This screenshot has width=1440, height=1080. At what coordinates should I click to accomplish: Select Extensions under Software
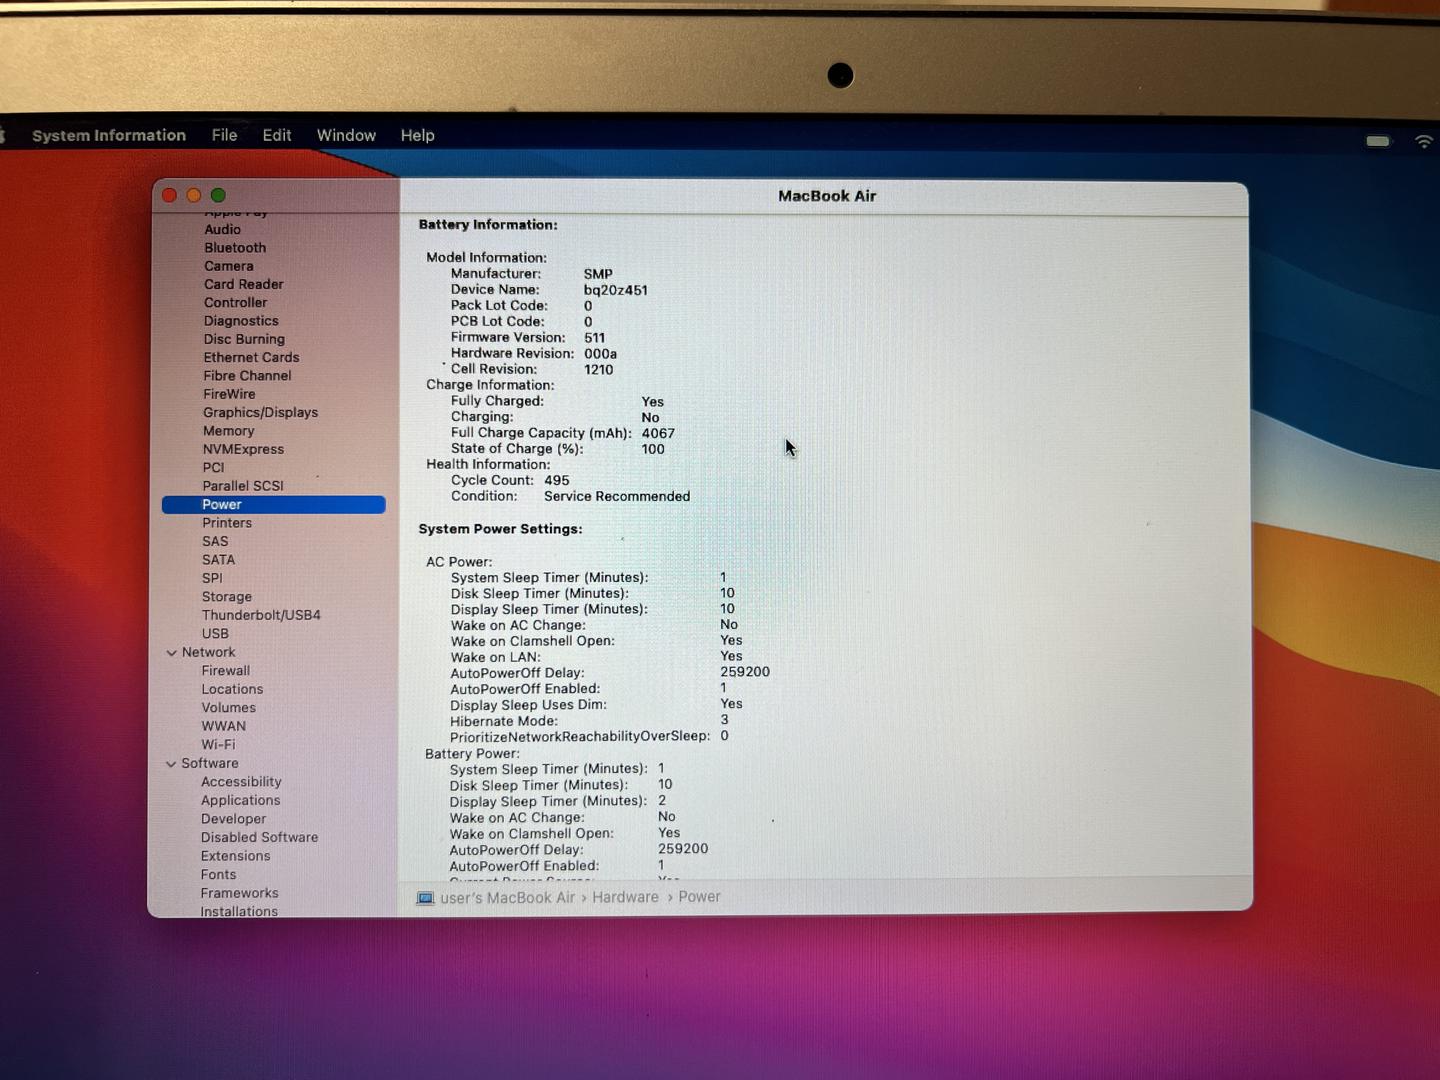(x=235, y=856)
